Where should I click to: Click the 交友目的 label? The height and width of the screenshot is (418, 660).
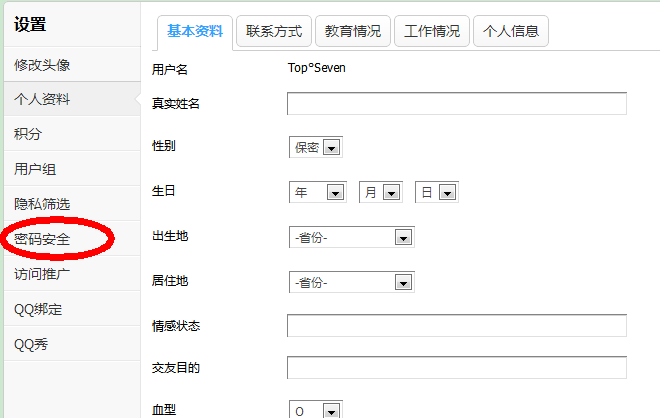tap(176, 368)
